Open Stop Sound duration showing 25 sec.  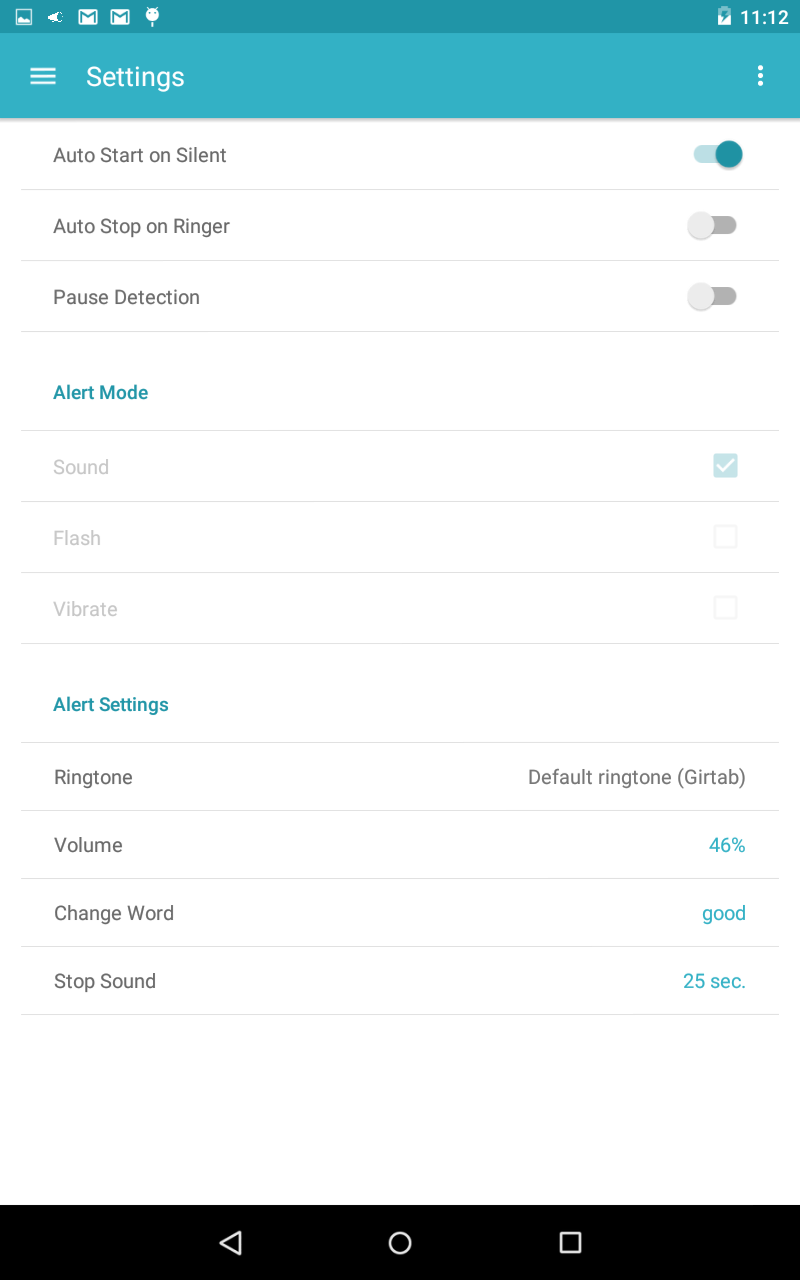pyautogui.click(x=400, y=981)
